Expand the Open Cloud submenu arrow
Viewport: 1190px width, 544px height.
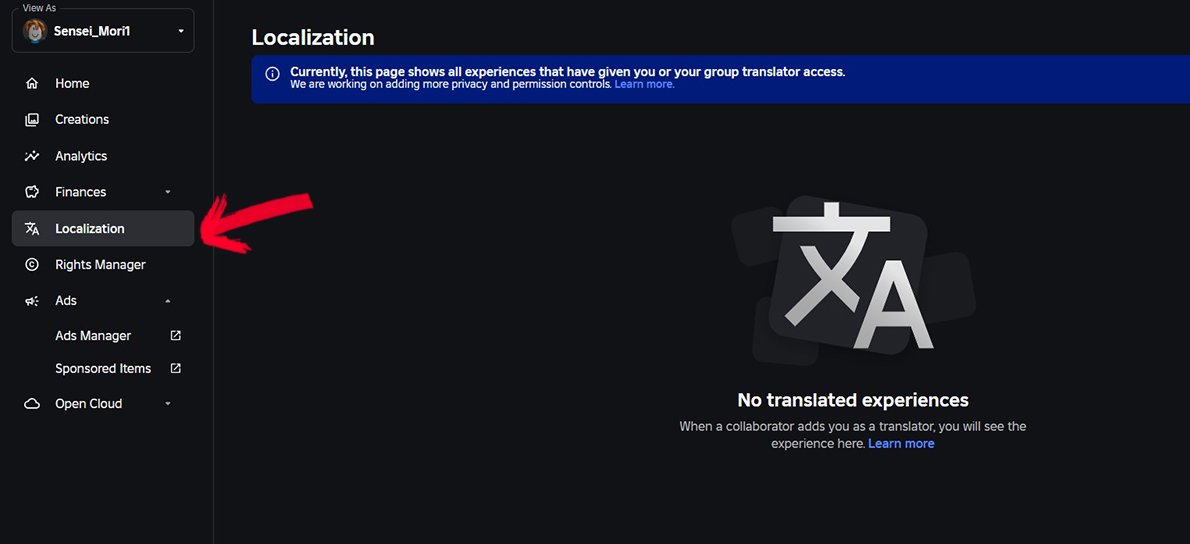pos(168,404)
